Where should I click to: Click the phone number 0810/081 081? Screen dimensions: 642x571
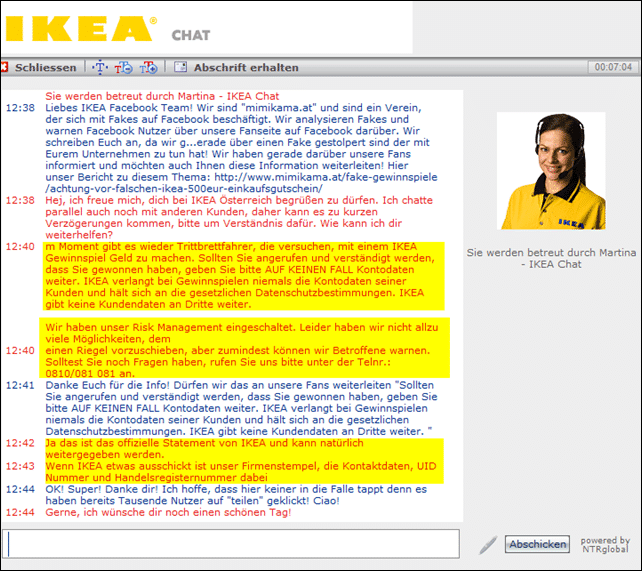(x=80, y=374)
